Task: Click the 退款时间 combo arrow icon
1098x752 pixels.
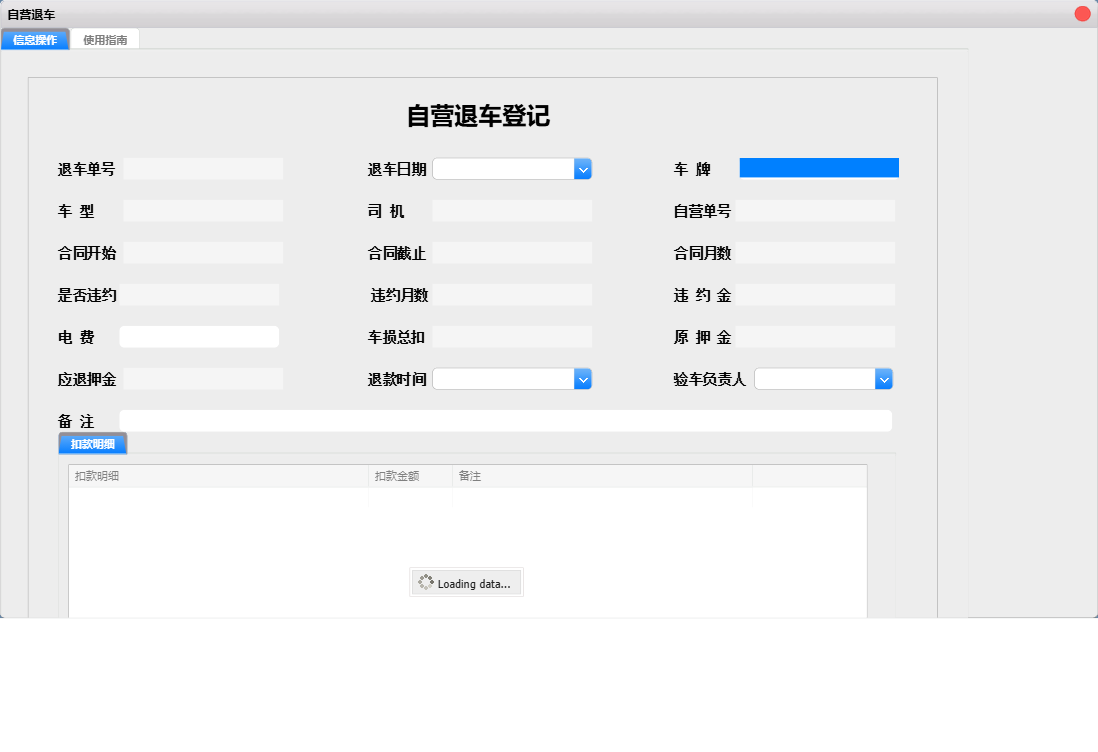Action: (583, 378)
